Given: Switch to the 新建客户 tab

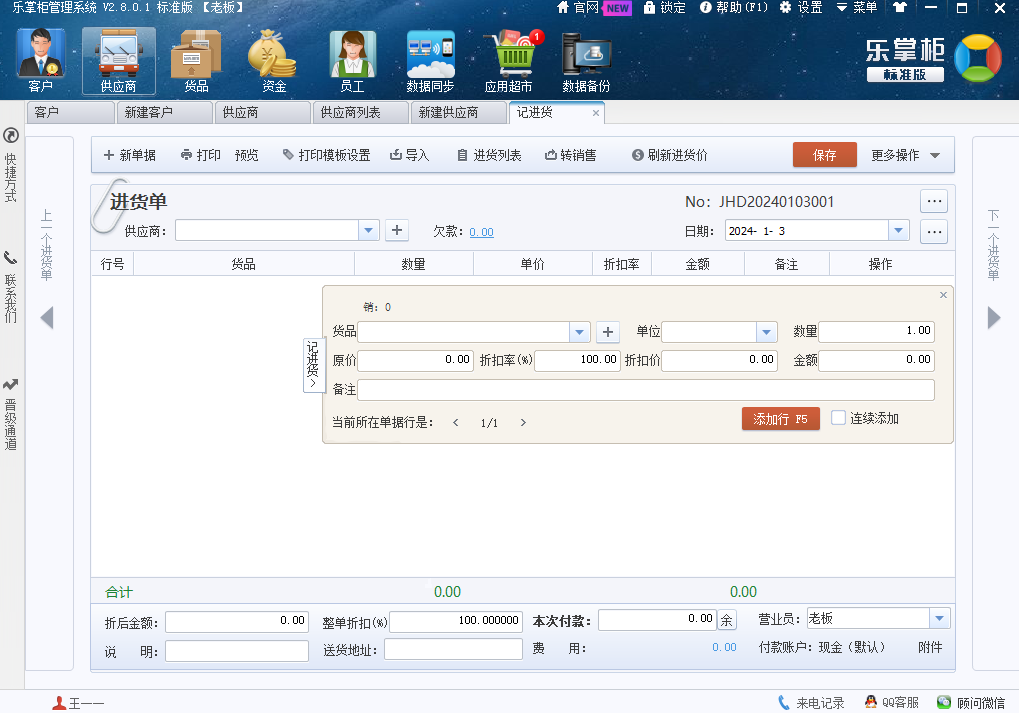Looking at the screenshot, I should [148, 113].
